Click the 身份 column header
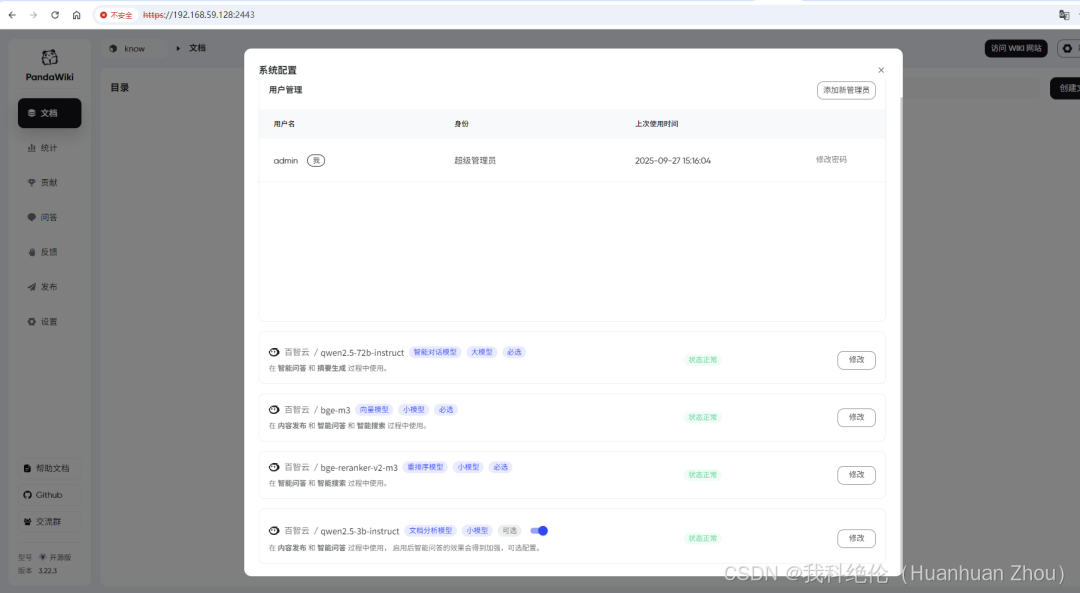This screenshot has height=593, width=1080. click(461, 124)
